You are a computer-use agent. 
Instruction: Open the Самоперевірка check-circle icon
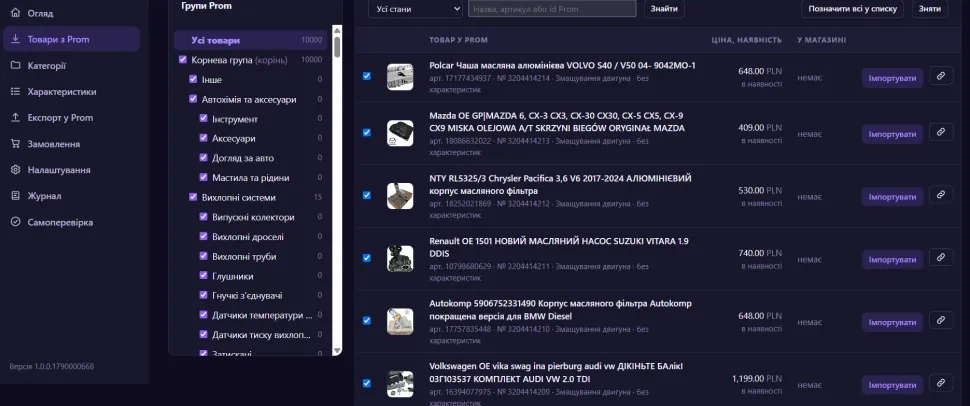click(x=15, y=222)
